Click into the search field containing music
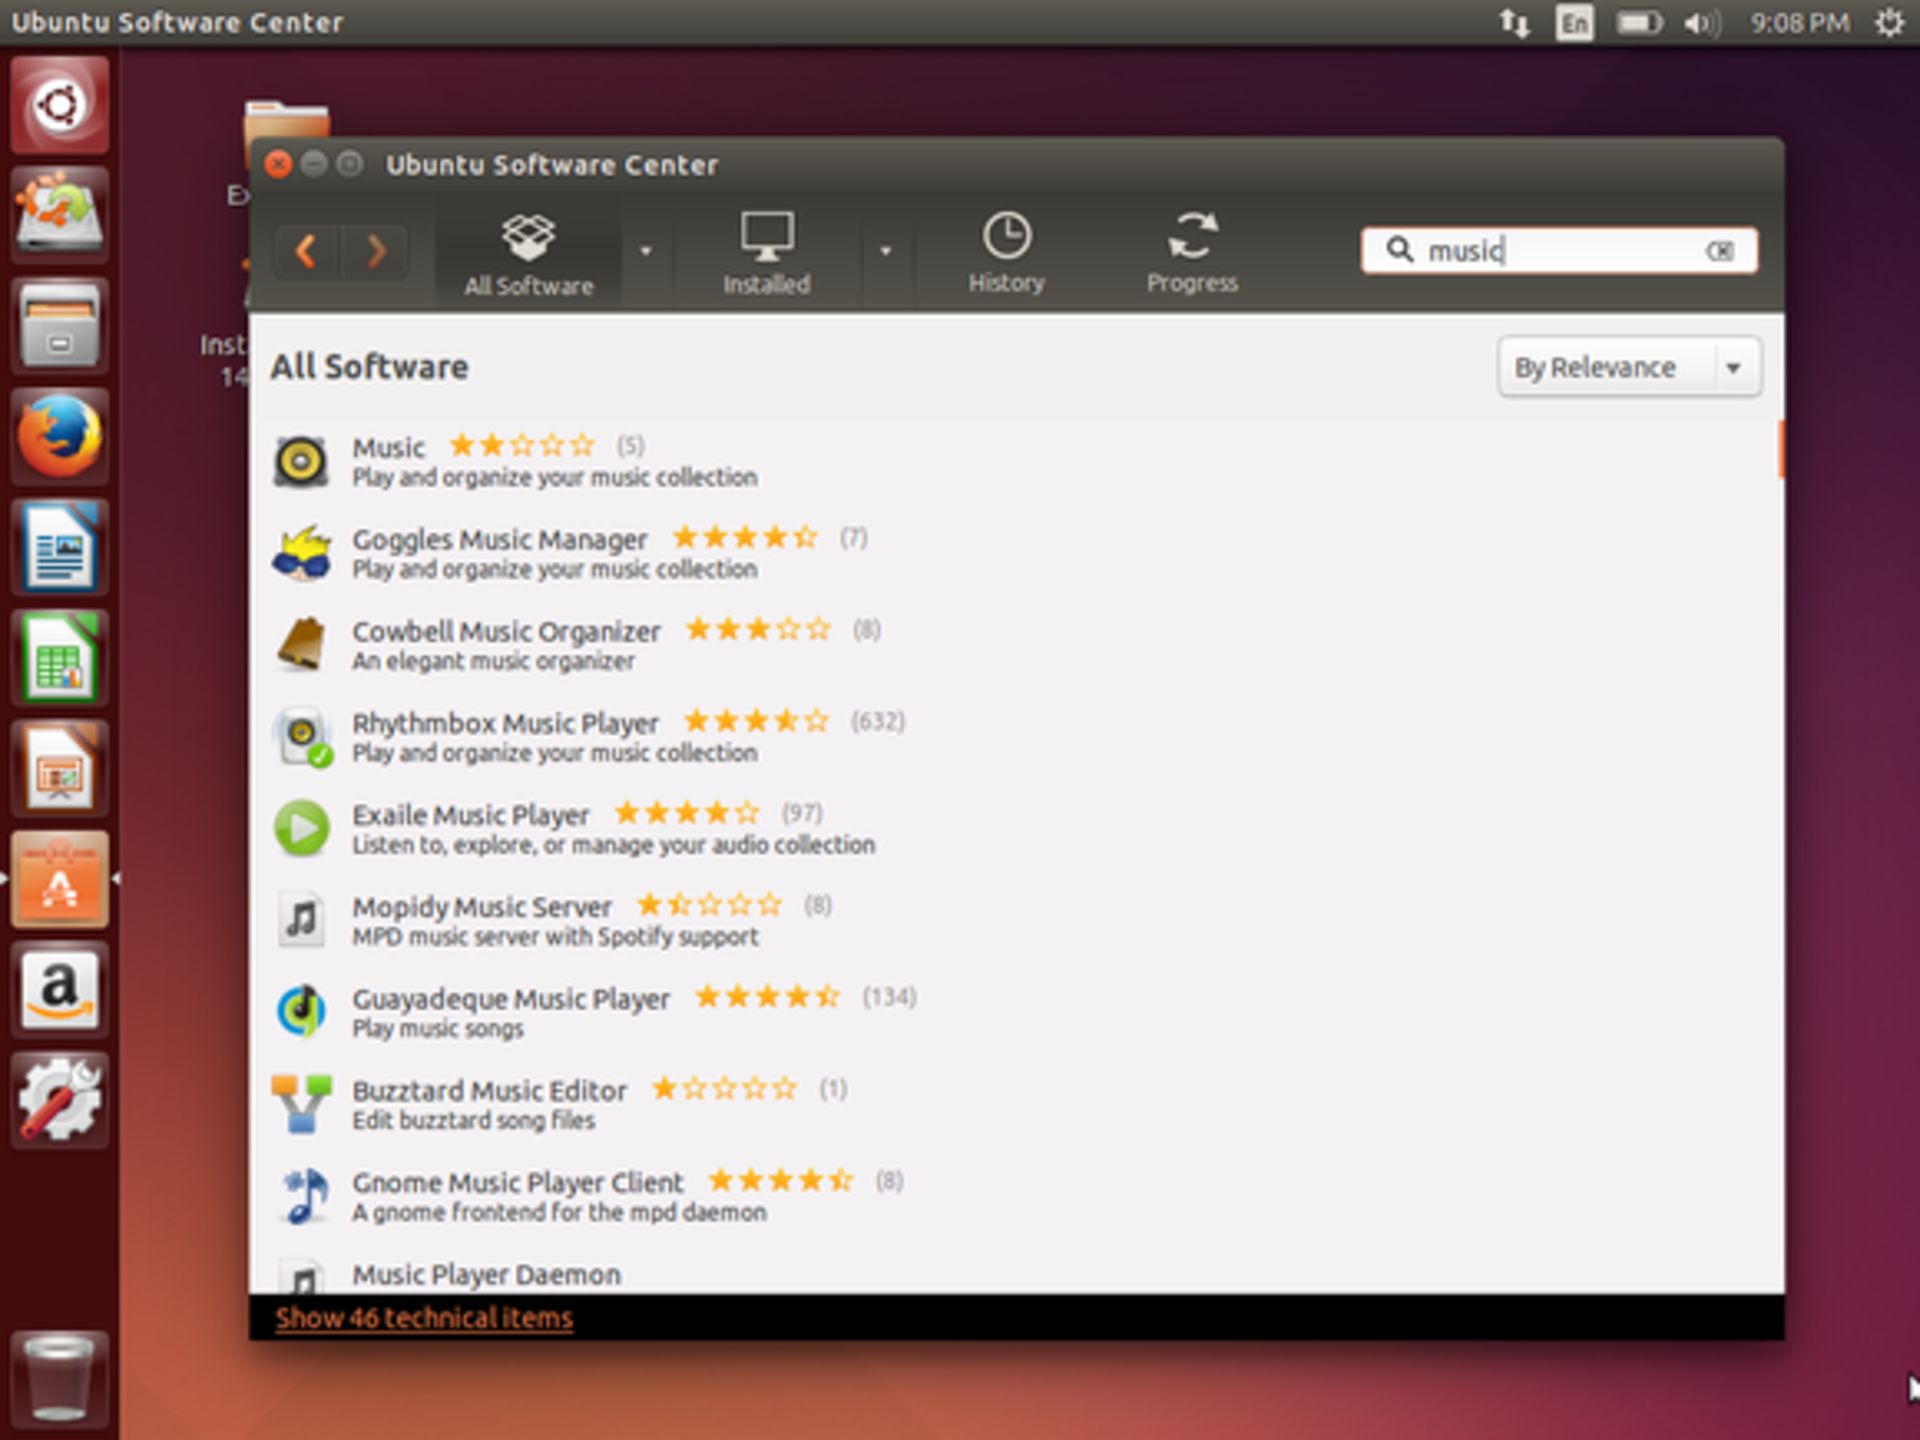The height and width of the screenshot is (1440, 1920). pos(1559,250)
